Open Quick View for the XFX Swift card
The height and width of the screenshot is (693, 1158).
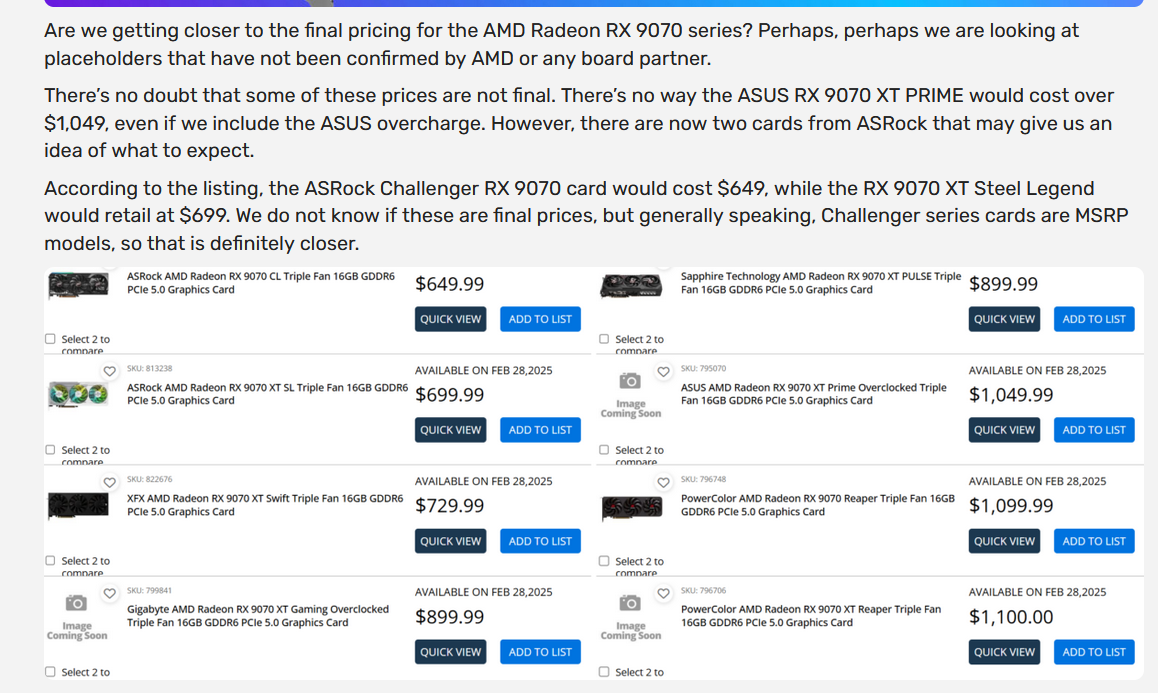[451, 541]
